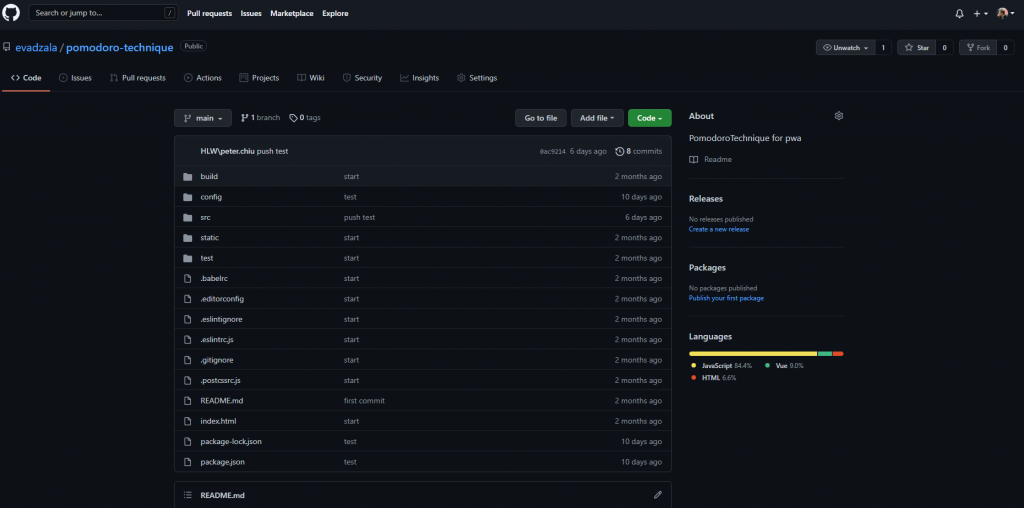The height and width of the screenshot is (508, 1024).
Task: Switch to the repository Pull requests tab
Action: click(x=138, y=78)
